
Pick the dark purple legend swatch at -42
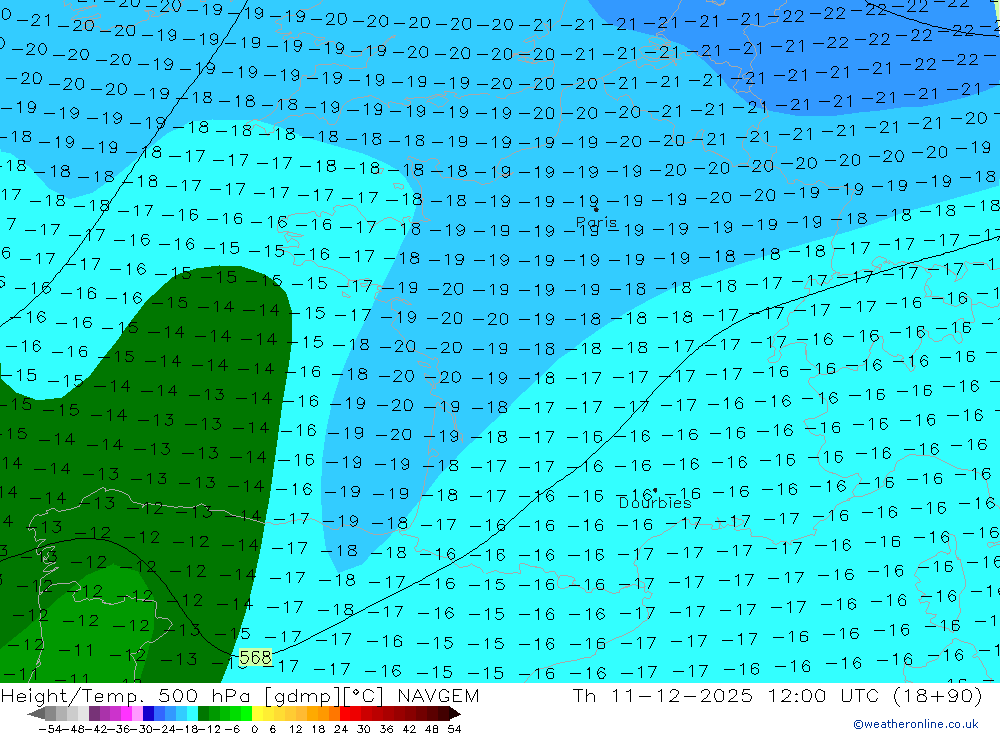click(94, 714)
